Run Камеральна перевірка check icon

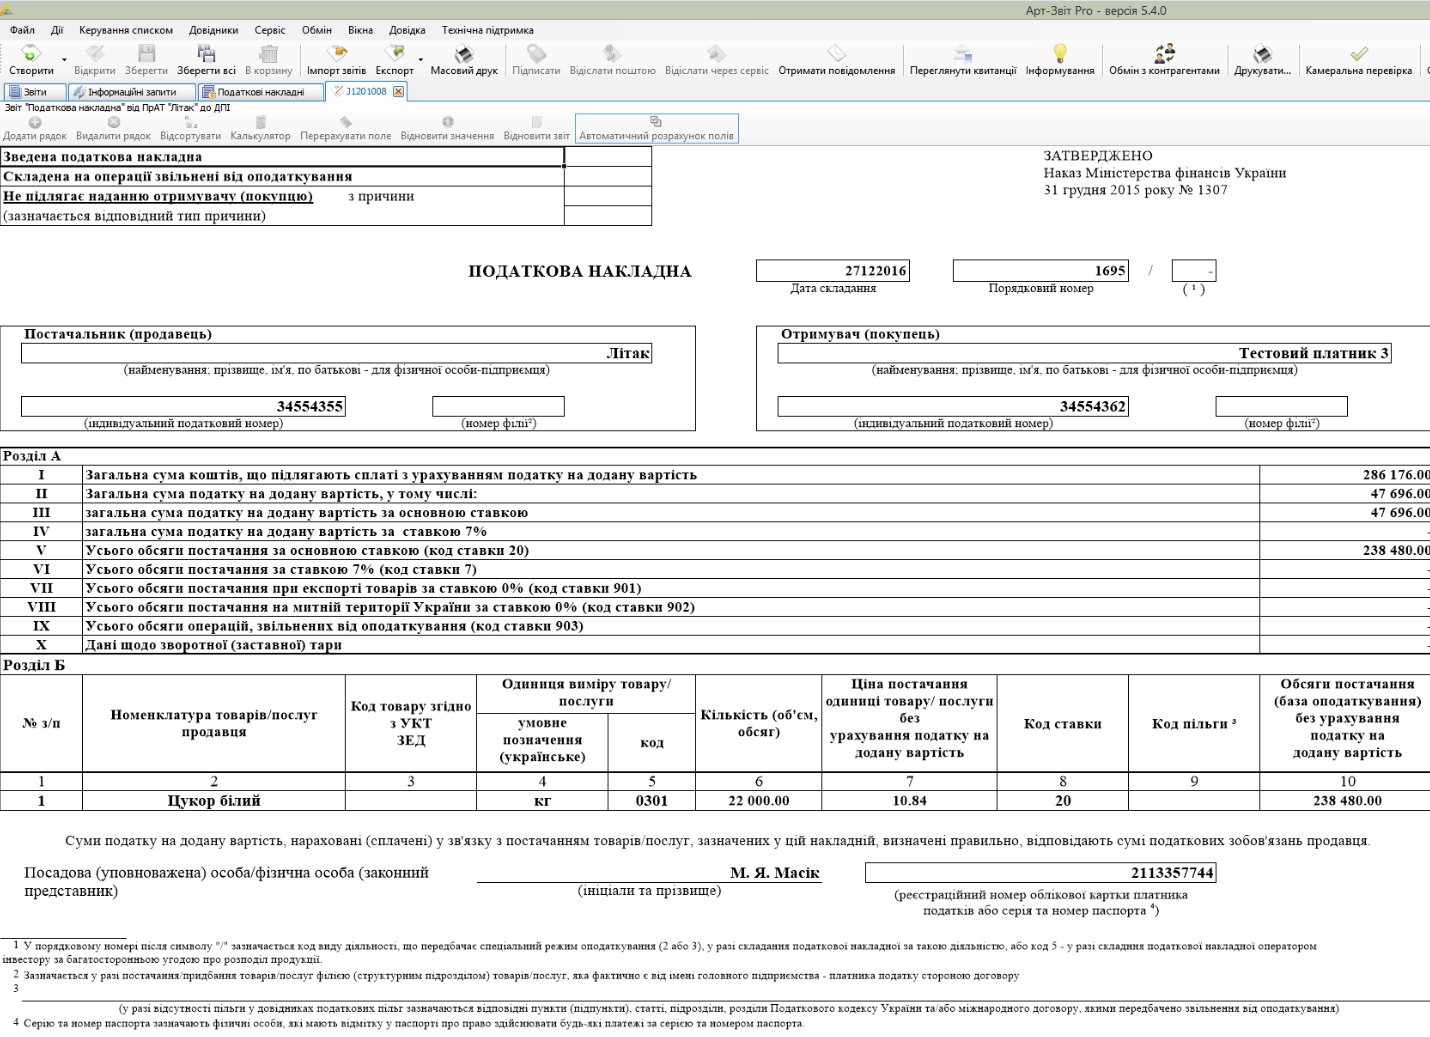point(1358,54)
